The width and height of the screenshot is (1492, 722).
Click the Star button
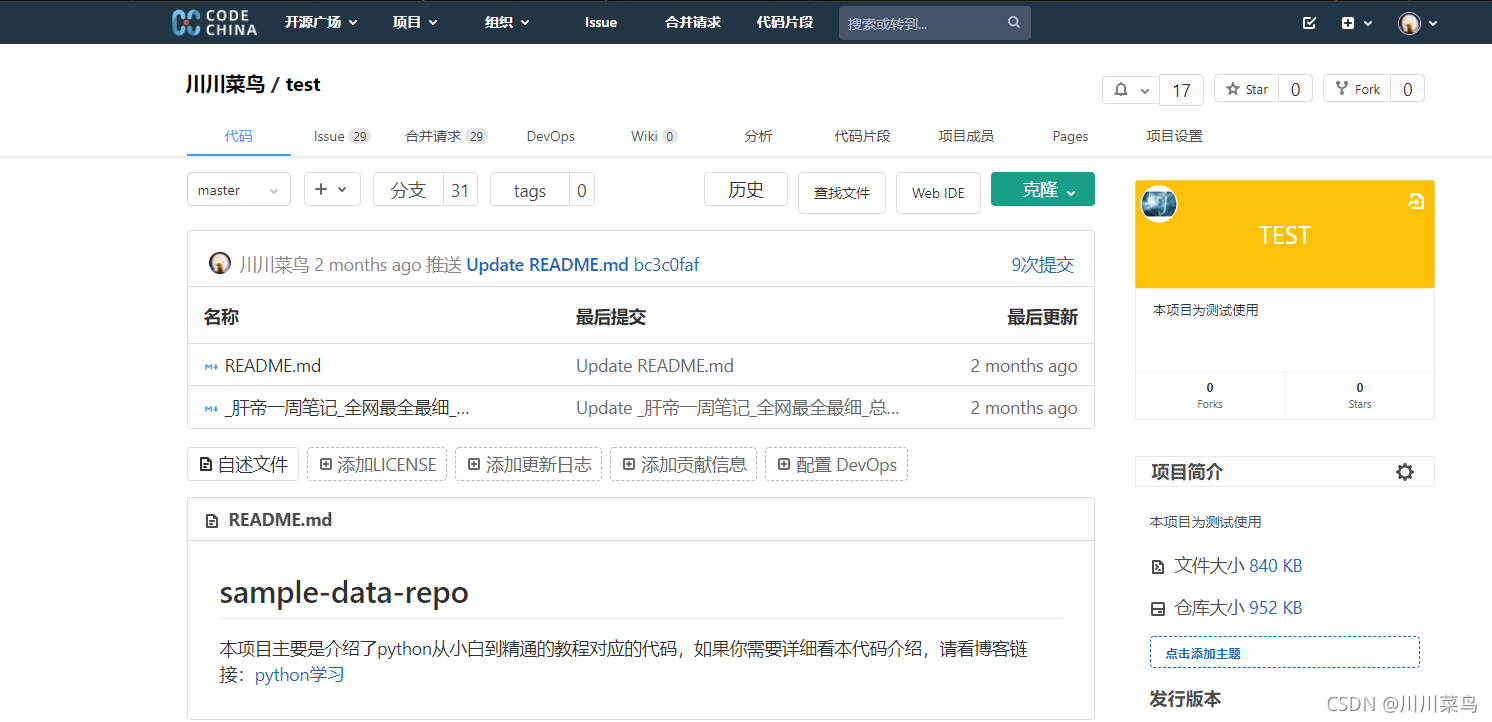coord(1247,89)
